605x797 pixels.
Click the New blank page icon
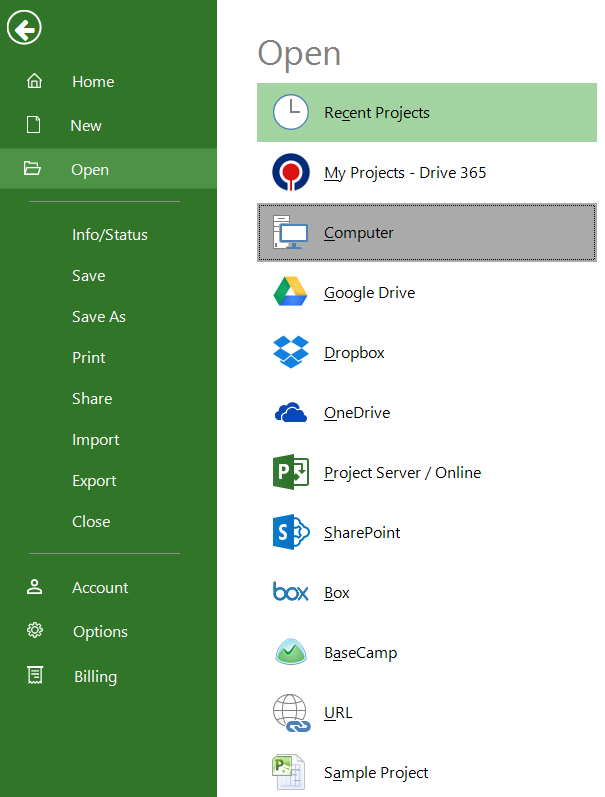(34, 125)
